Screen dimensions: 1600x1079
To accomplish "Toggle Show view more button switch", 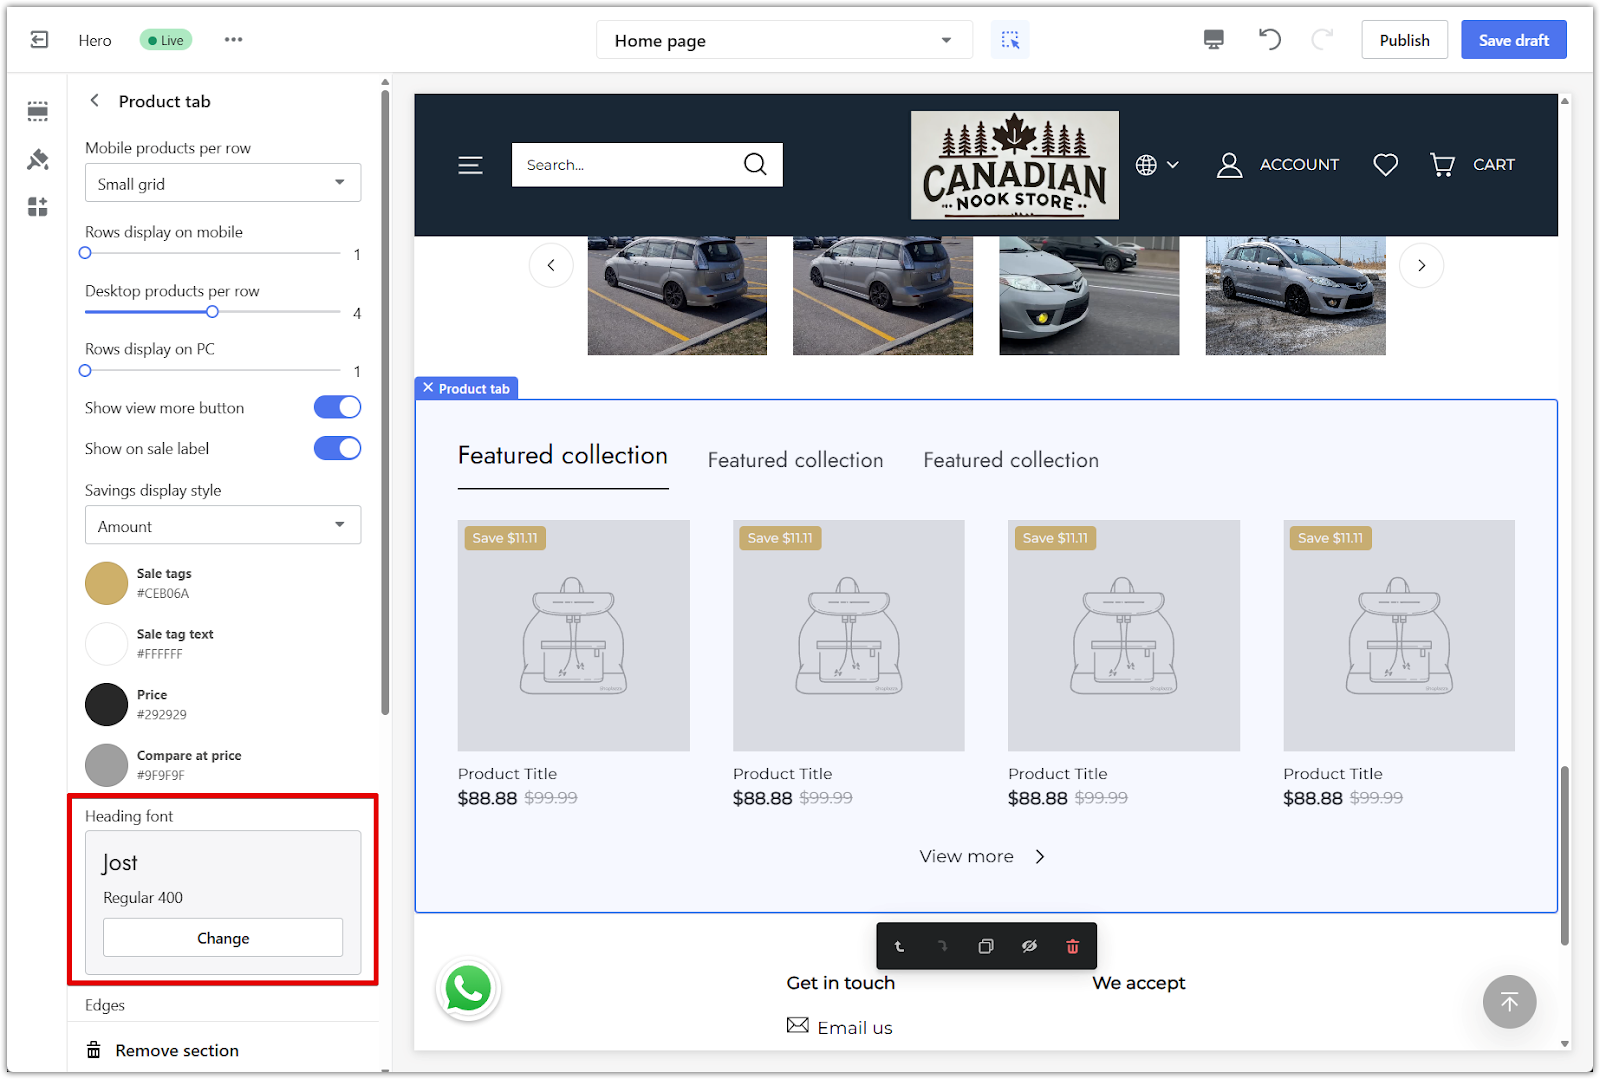I will pos(337,407).
